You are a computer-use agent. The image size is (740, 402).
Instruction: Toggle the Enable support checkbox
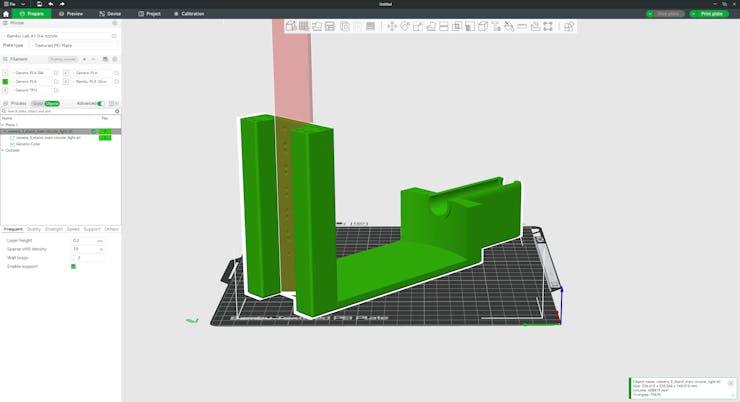pyautogui.click(x=73, y=267)
